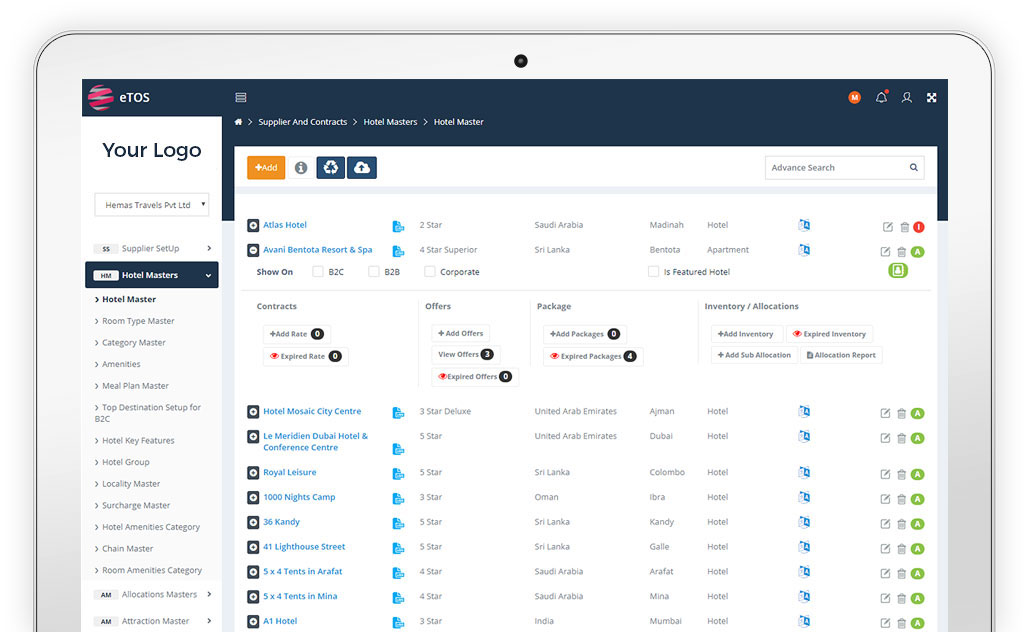Tick the Corporate checkbox
Screen dimensions: 1026x632
[x=430, y=272]
